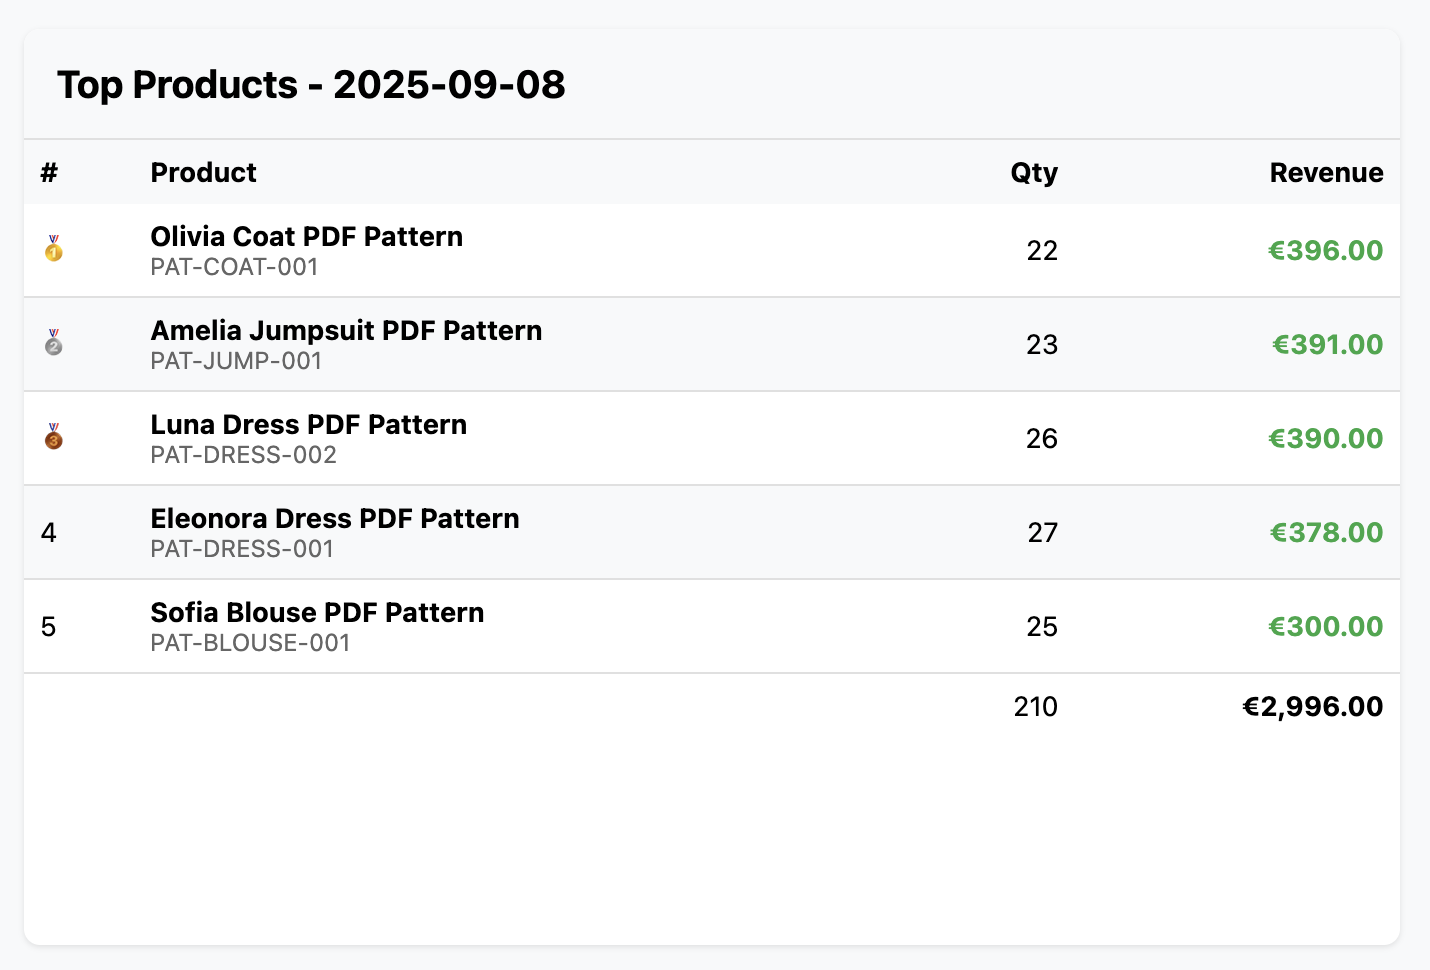Click the total quantity 210
This screenshot has height=970, width=1430.
[1035, 707]
